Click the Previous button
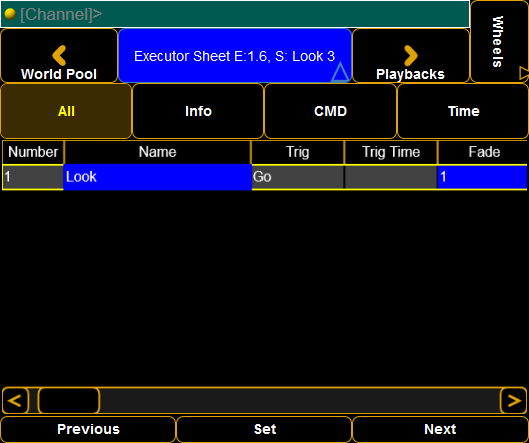The height and width of the screenshot is (443, 529). click(88, 430)
